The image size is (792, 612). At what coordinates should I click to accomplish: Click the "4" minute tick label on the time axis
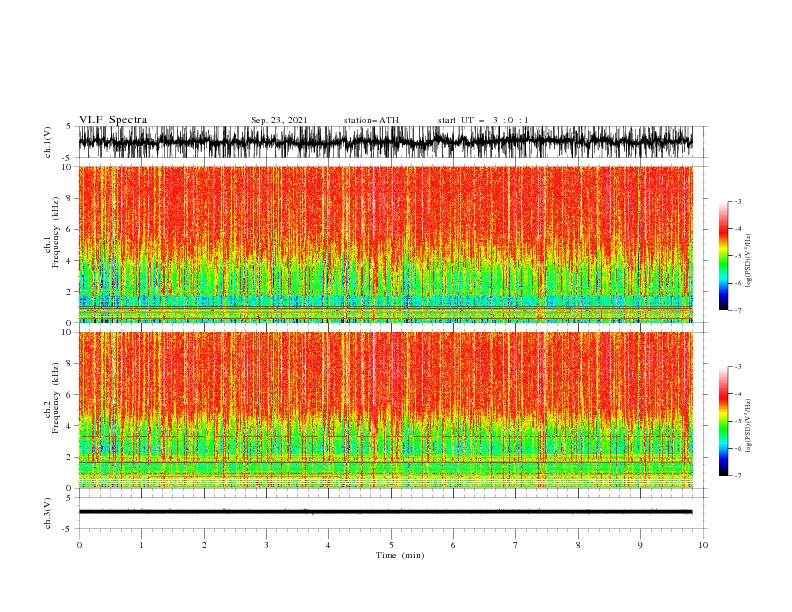[328, 545]
